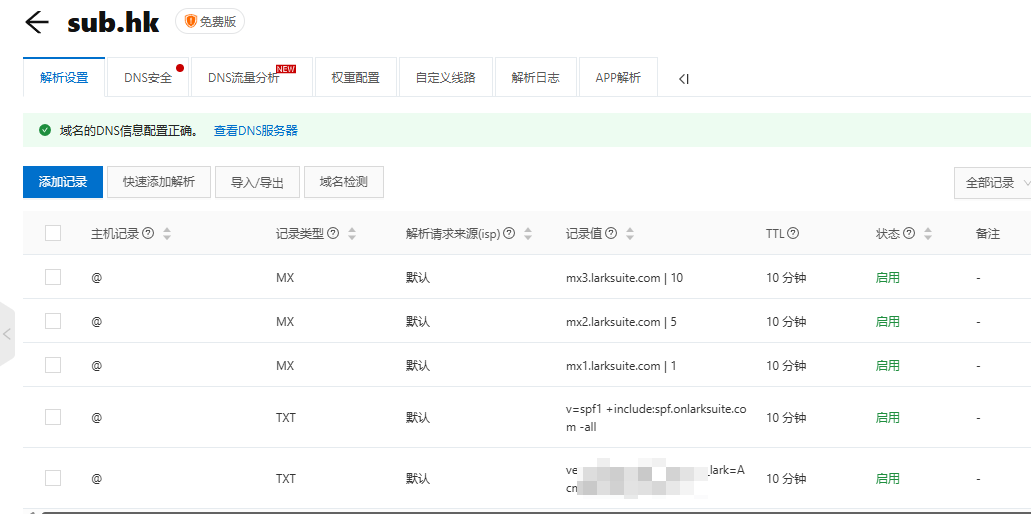This screenshot has width=1031, height=514.
Task: Click the mx2.larksuite.com | 5 value
Action: [x=621, y=322]
